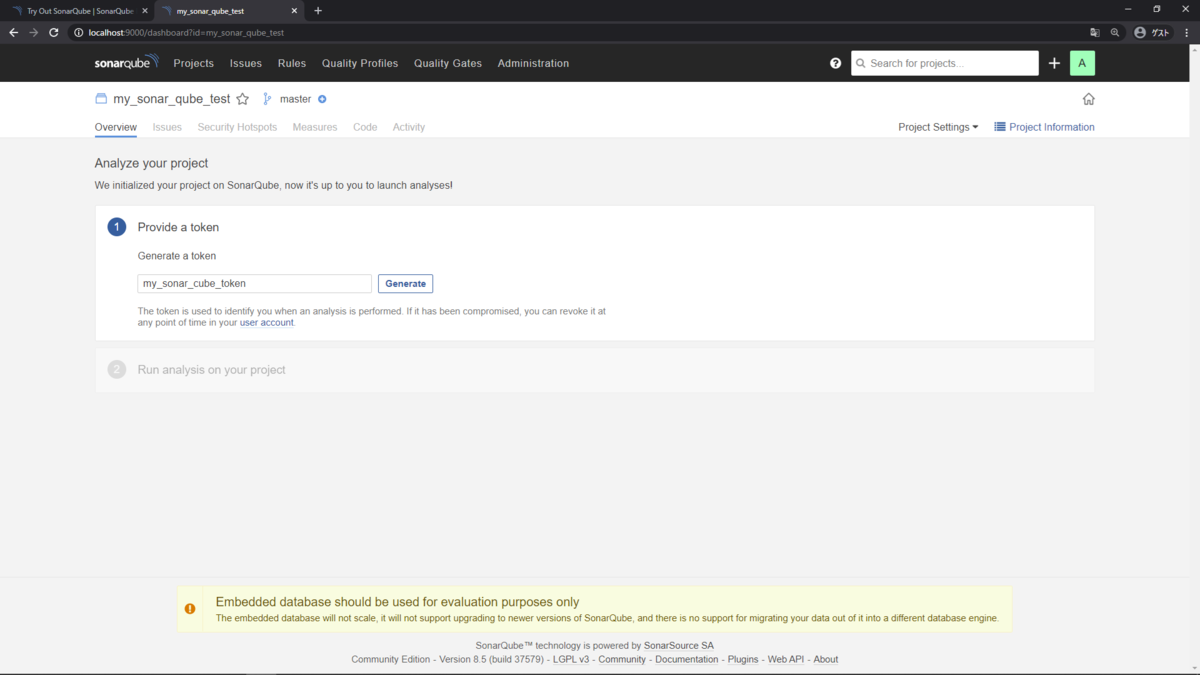Screen dimensions: 1200x675
Task: Select the Measures tab
Action: tap(315, 127)
